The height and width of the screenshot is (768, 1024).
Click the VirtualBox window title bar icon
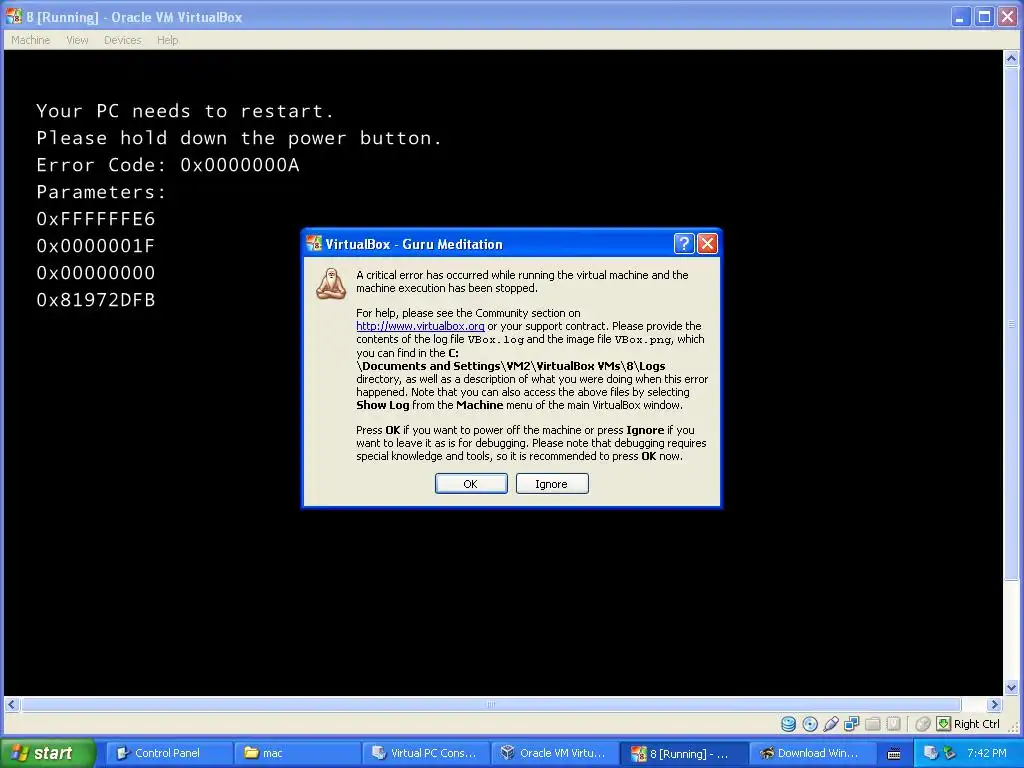14,16
